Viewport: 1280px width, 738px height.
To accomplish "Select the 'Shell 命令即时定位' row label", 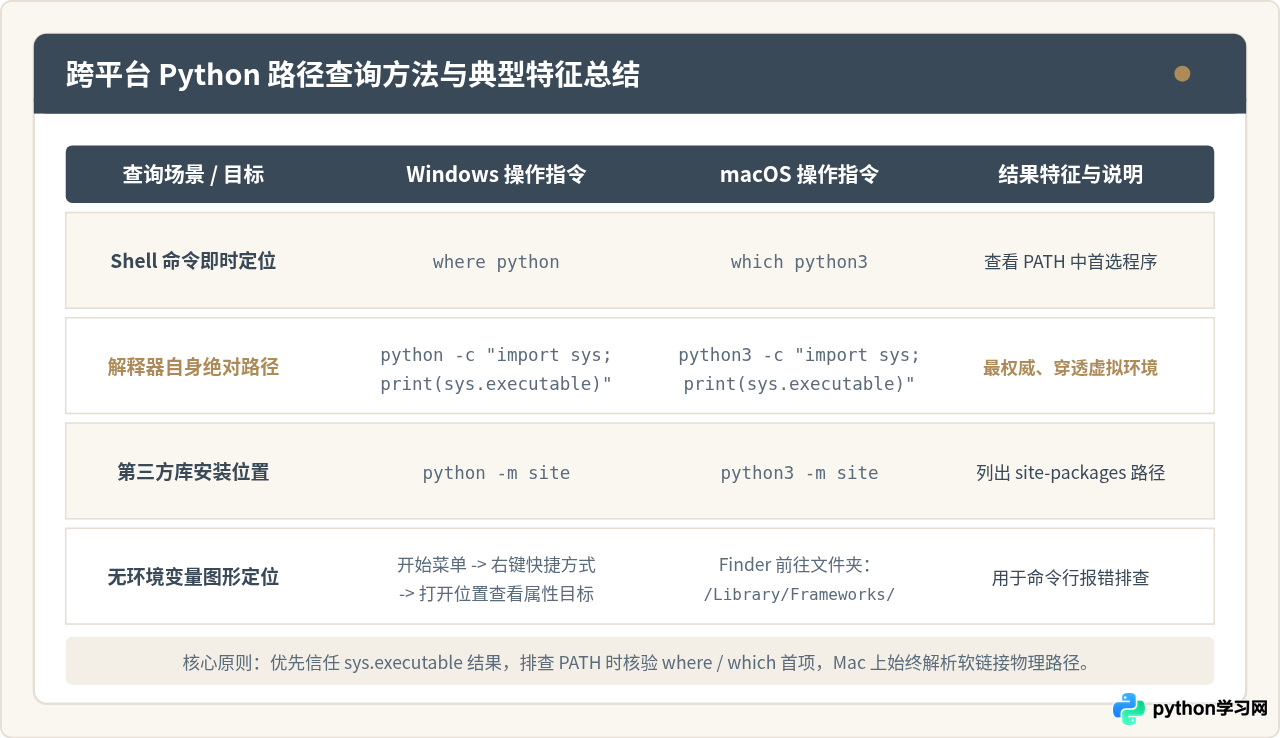I will pyautogui.click(x=193, y=261).
